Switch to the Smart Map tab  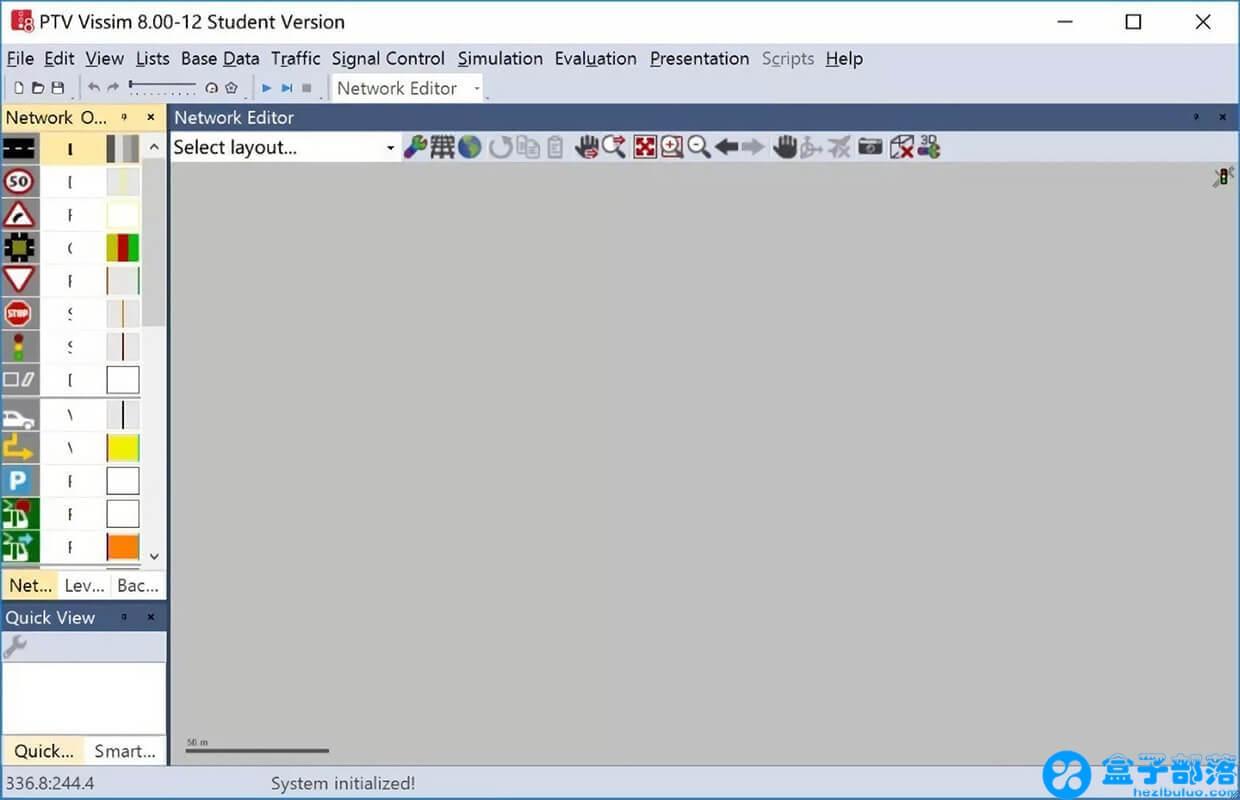[x=125, y=751]
